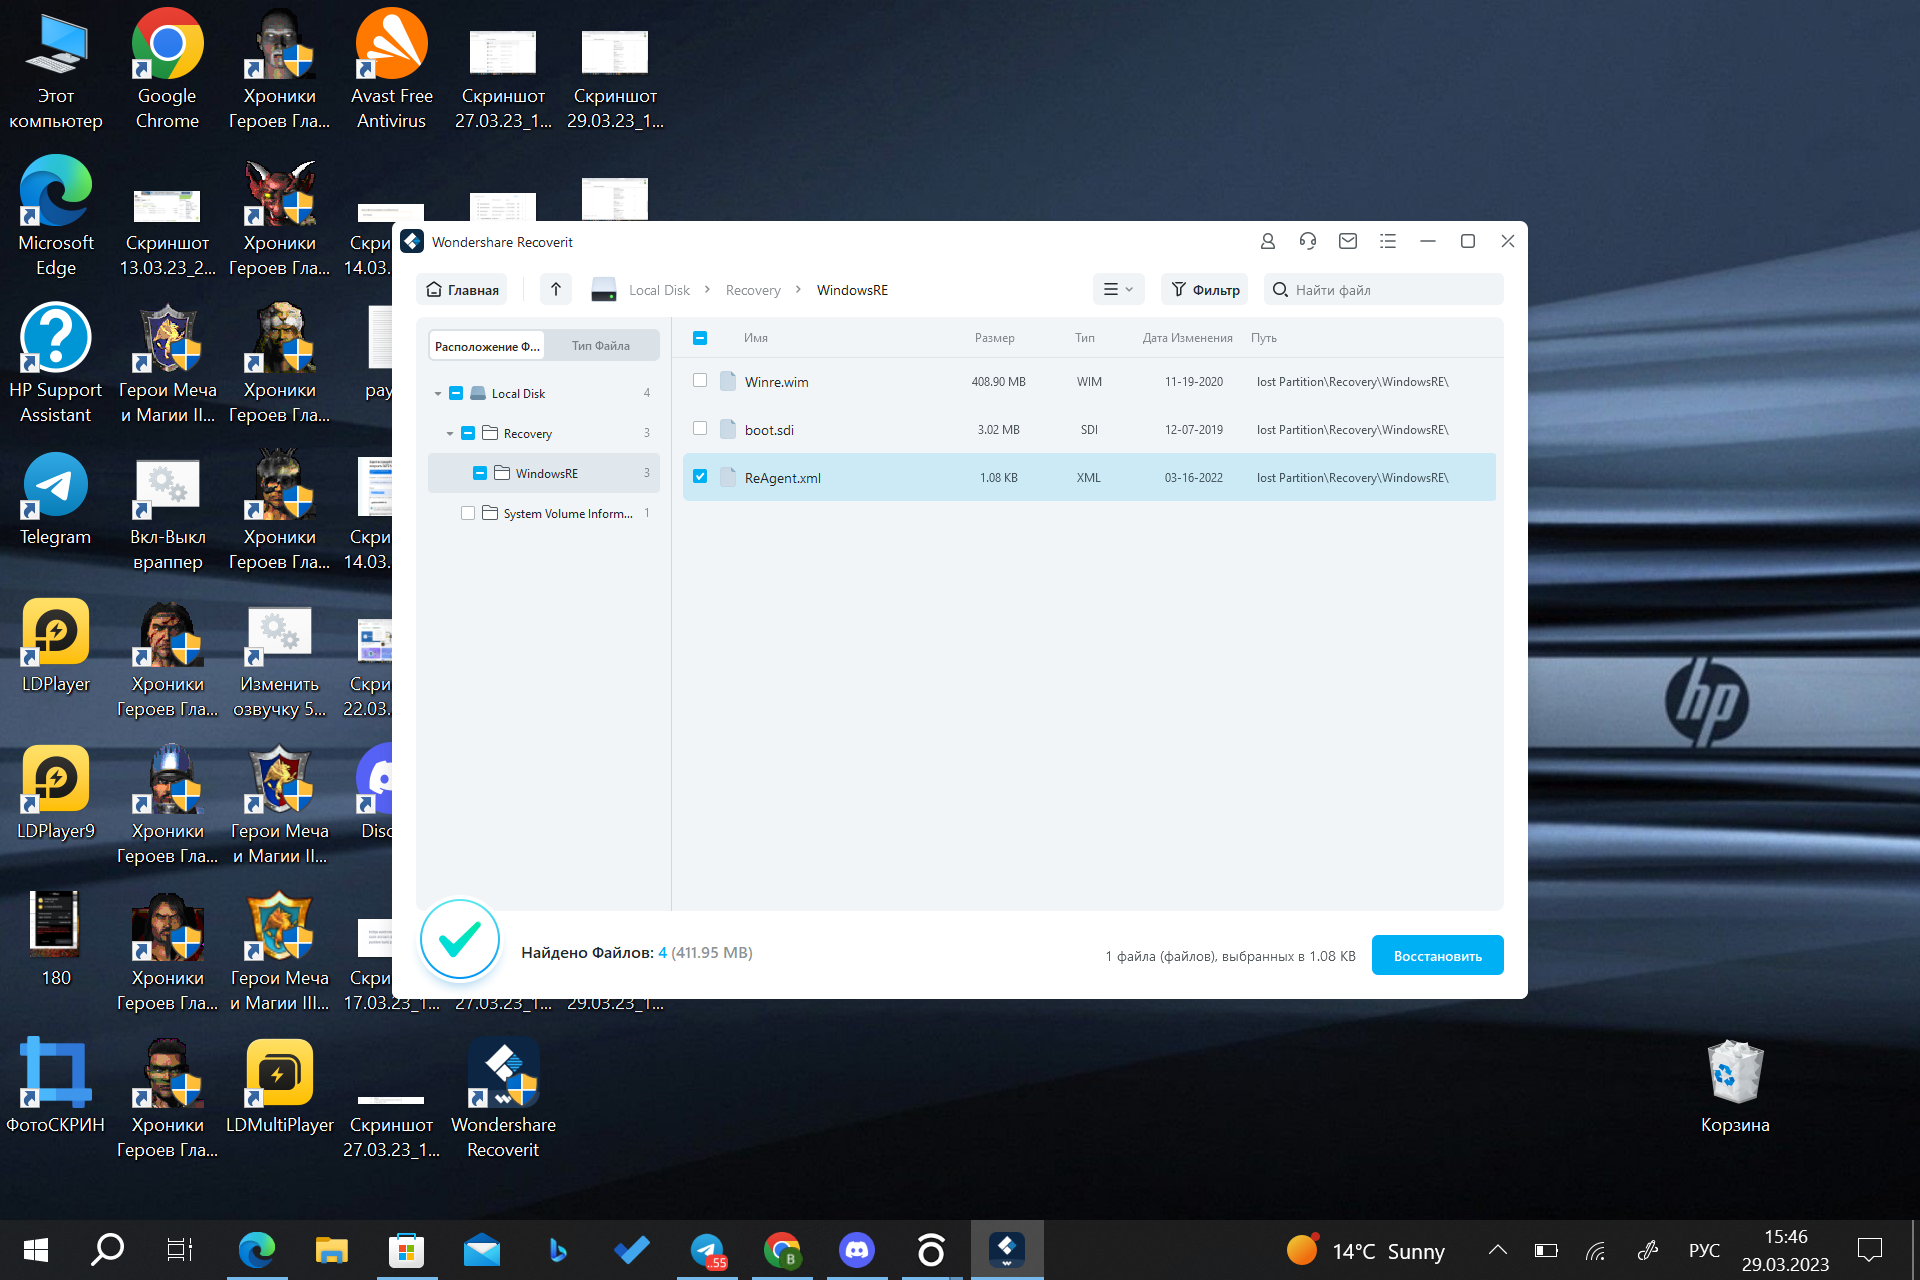Click Recovery in the breadcrumb
This screenshot has width=1920, height=1280.
[753, 290]
